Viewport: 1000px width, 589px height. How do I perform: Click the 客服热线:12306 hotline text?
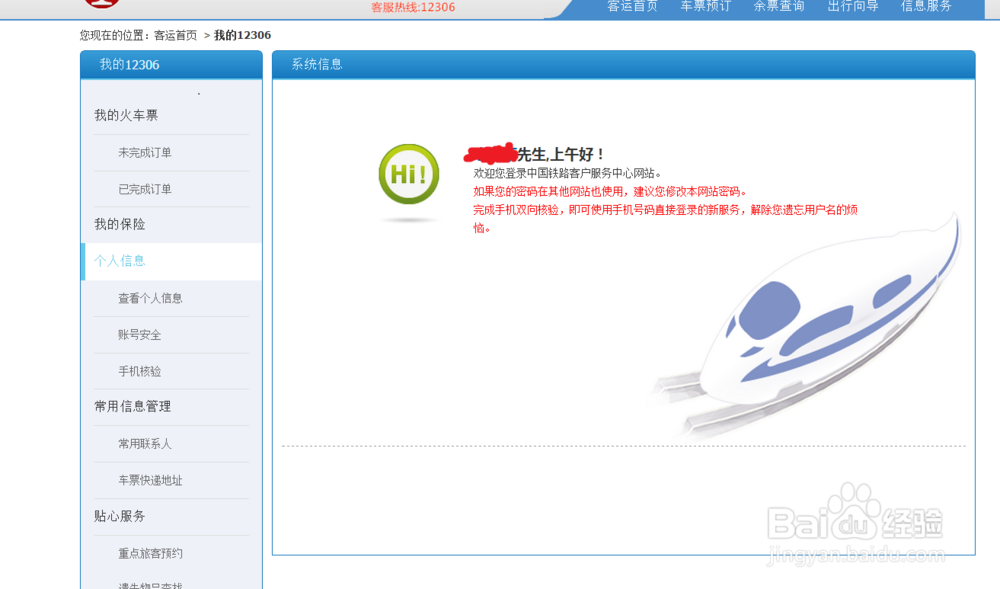point(413,8)
